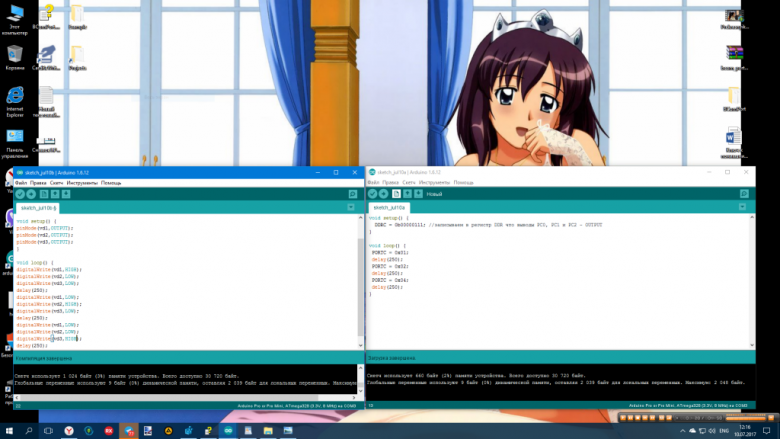The image size is (780, 439).
Task: Open Action Center notifications icon
Action: (x=767, y=431)
